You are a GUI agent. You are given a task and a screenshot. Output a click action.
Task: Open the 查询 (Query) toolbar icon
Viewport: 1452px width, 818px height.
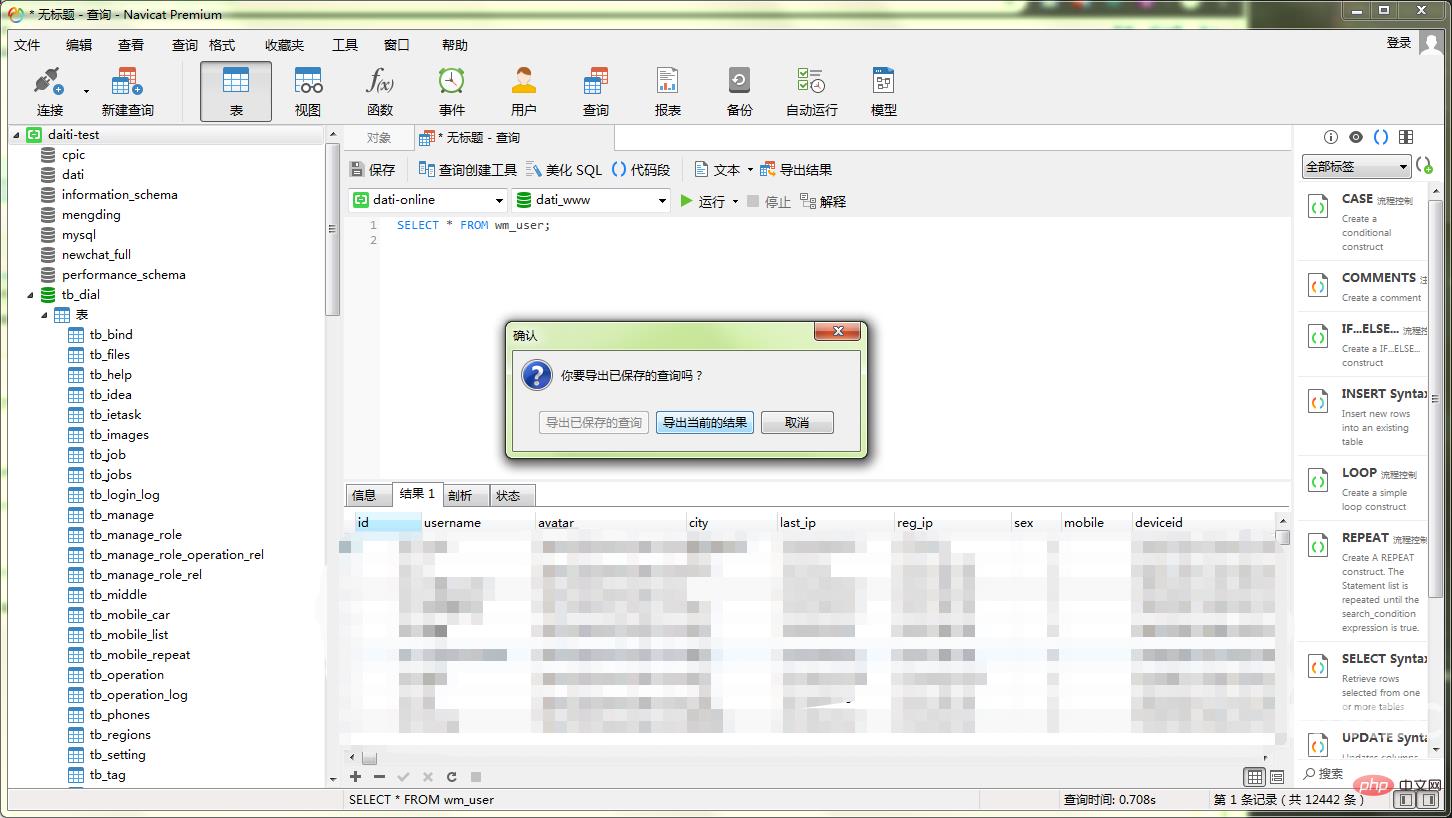[596, 92]
